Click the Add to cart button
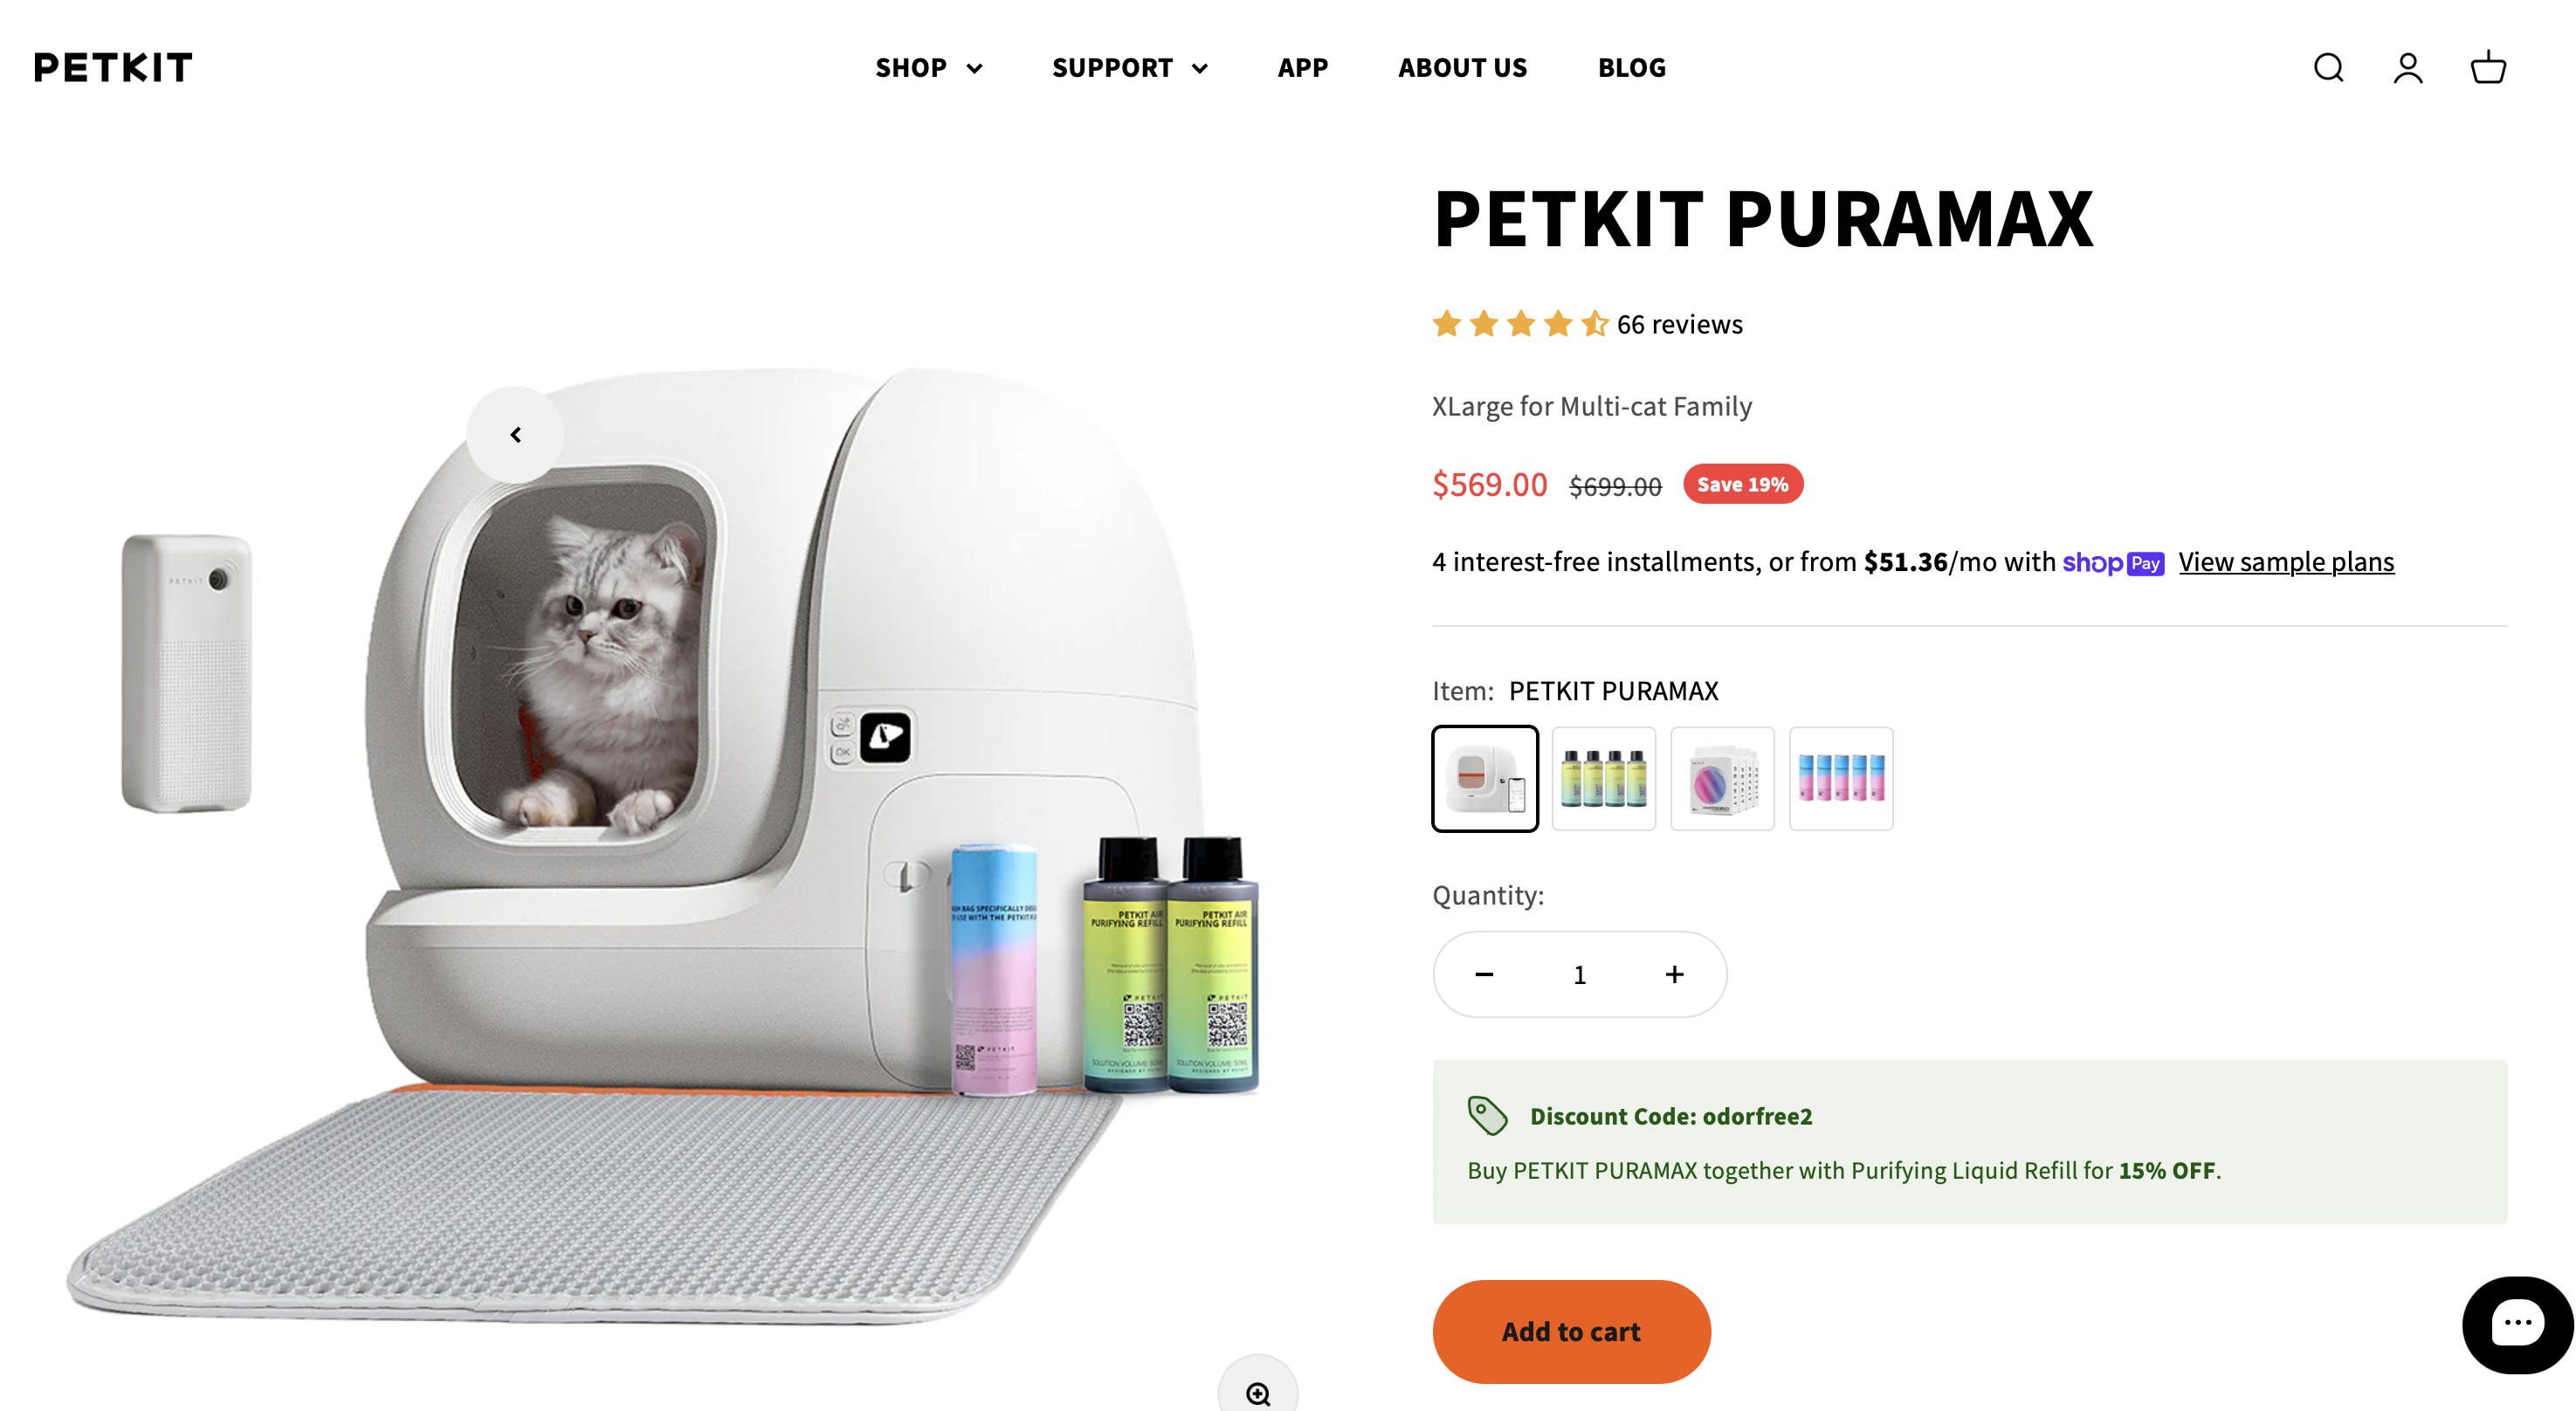The width and height of the screenshot is (2576, 1411). click(x=1571, y=1332)
